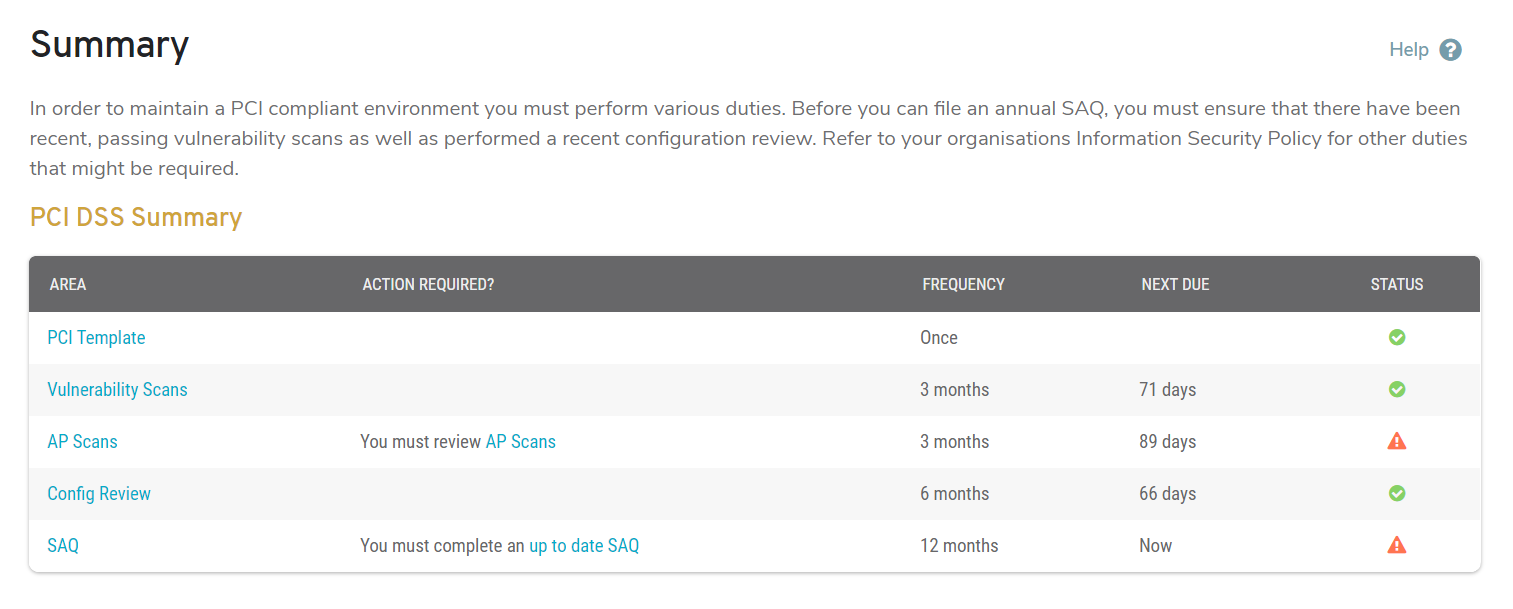Image resolution: width=1513 pixels, height=609 pixels.
Task: Go to Vulnerability Scans area
Action: tap(117, 390)
